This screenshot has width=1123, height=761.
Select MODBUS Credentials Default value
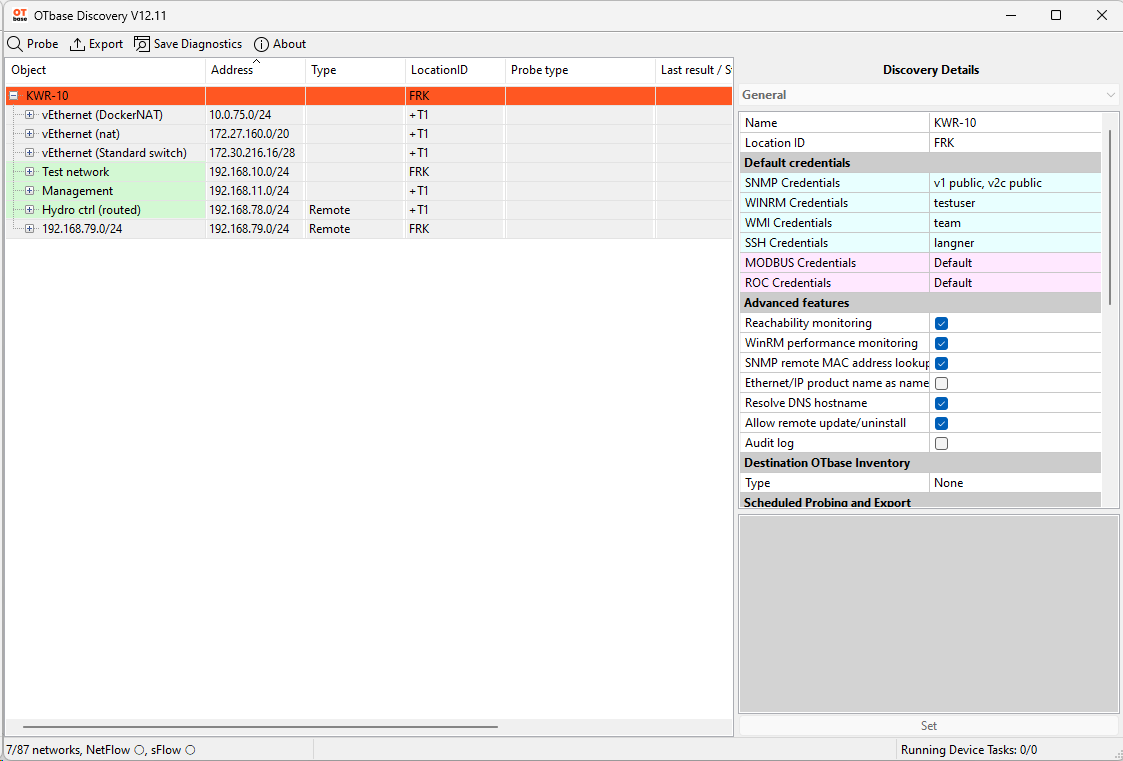tap(1015, 263)
